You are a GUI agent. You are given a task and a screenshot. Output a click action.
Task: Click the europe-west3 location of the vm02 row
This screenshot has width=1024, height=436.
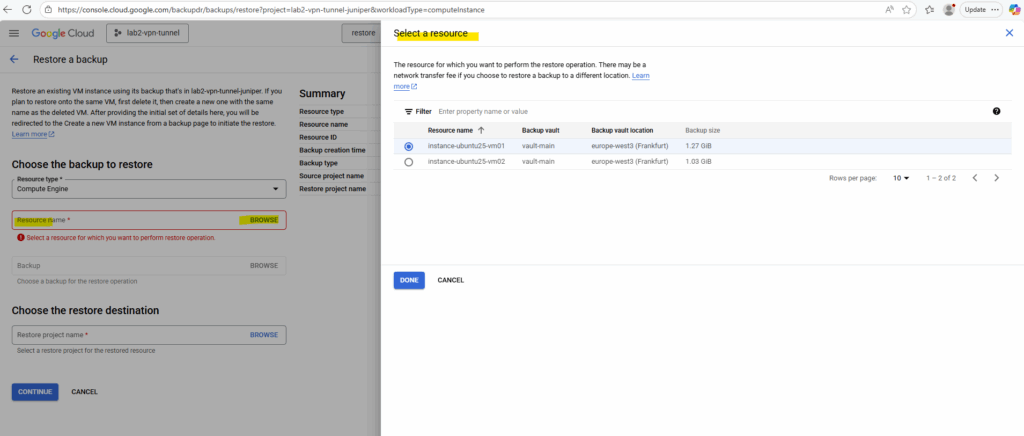pyautogui.click(x=630, y=161)
